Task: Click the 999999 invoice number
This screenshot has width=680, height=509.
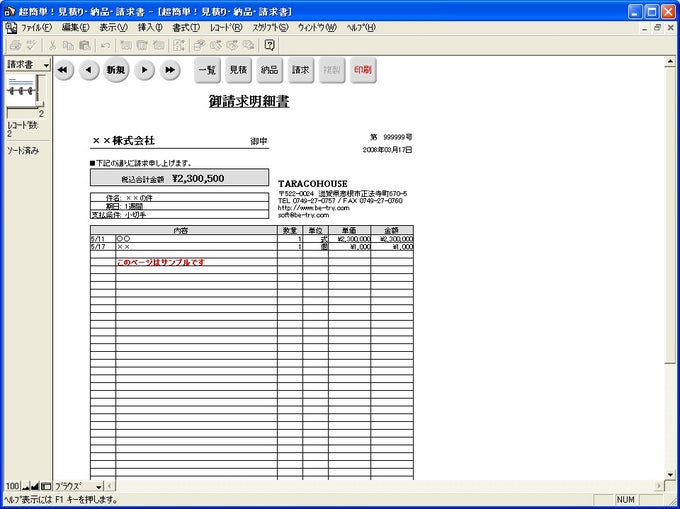Action: (394, 137)
